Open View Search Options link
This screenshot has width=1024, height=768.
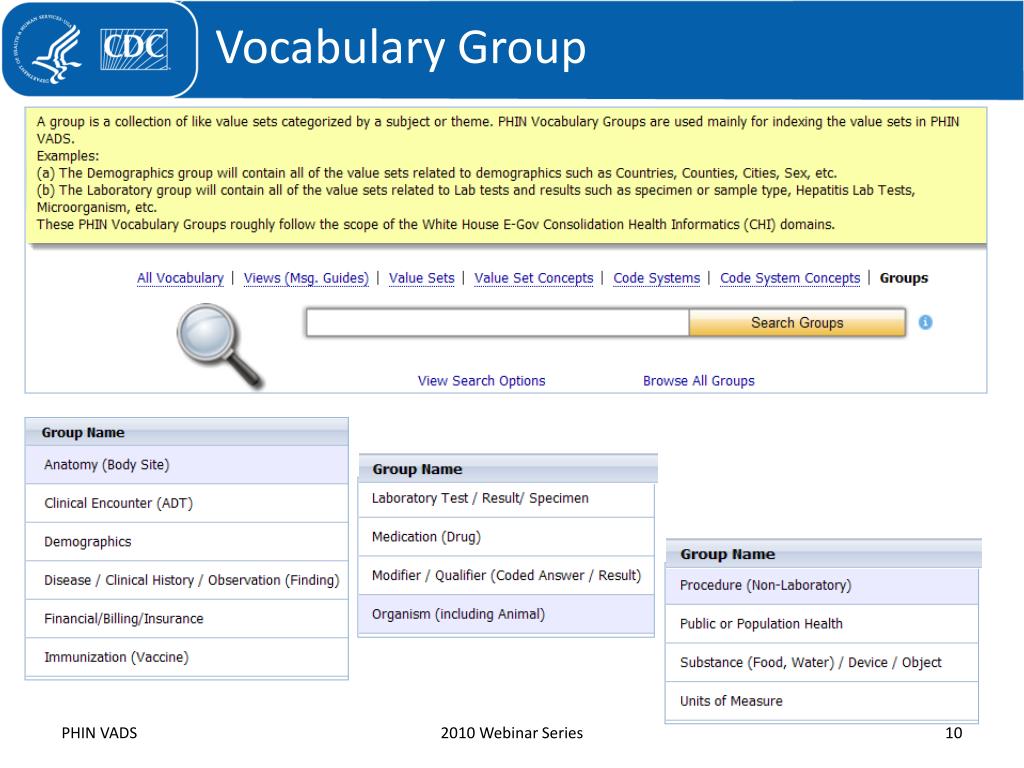[x=481, y=381]
